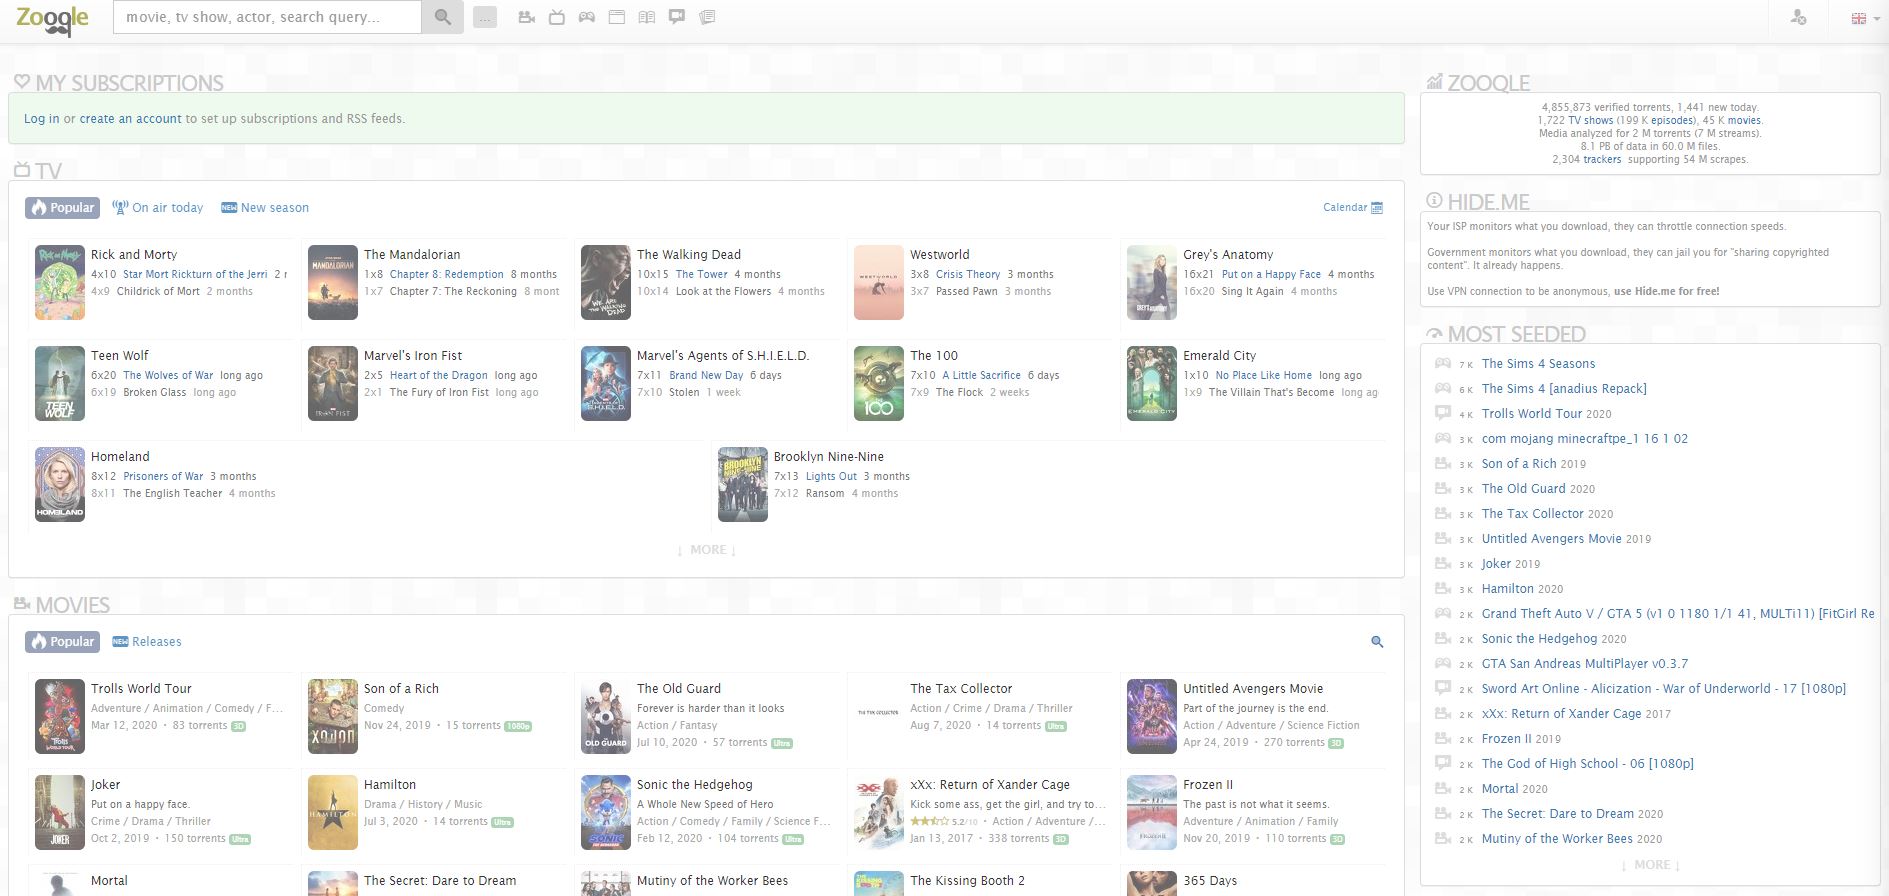This screenshot has width=1889, height=896.
Task: Click the advanced search '...' button
Action: [x=485, y=17]
